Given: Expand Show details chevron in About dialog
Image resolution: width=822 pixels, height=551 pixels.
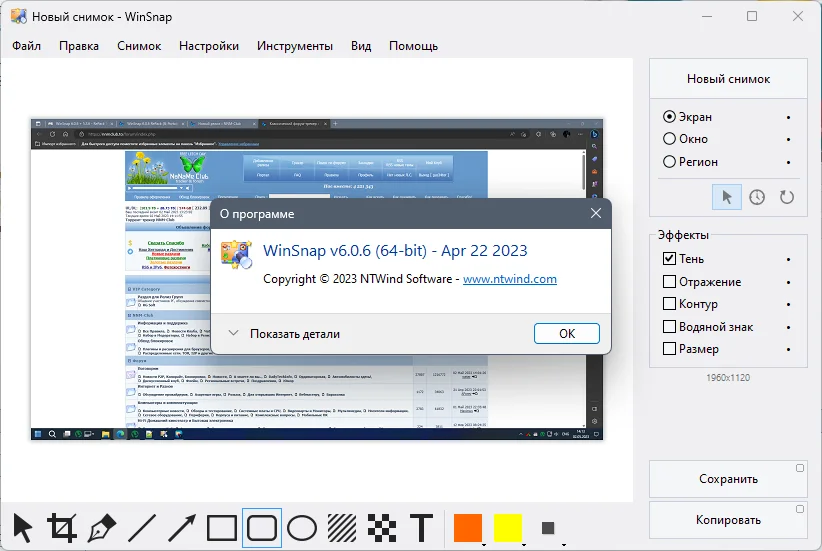Looking at the screenshot, I should (x=234, y=333).
